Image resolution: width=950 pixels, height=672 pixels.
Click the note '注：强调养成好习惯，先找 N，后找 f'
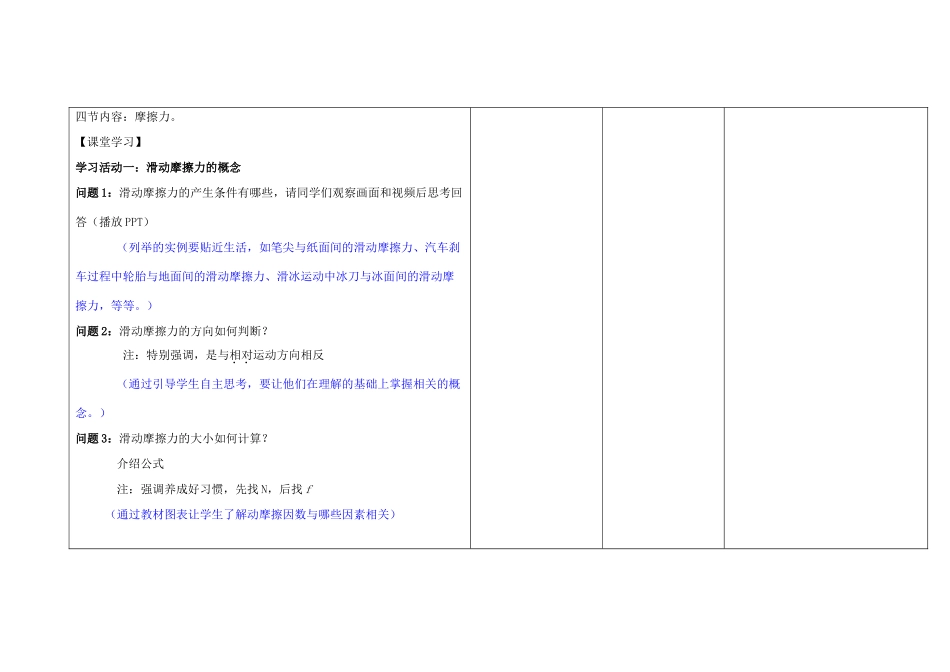(215, 489)
